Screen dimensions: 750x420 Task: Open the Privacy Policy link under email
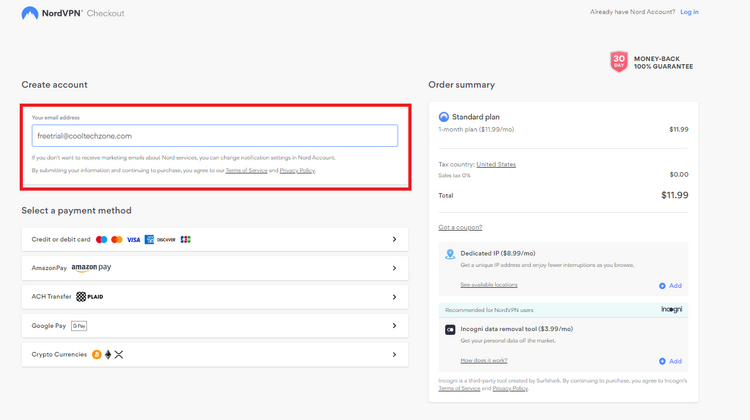(297, 170)
